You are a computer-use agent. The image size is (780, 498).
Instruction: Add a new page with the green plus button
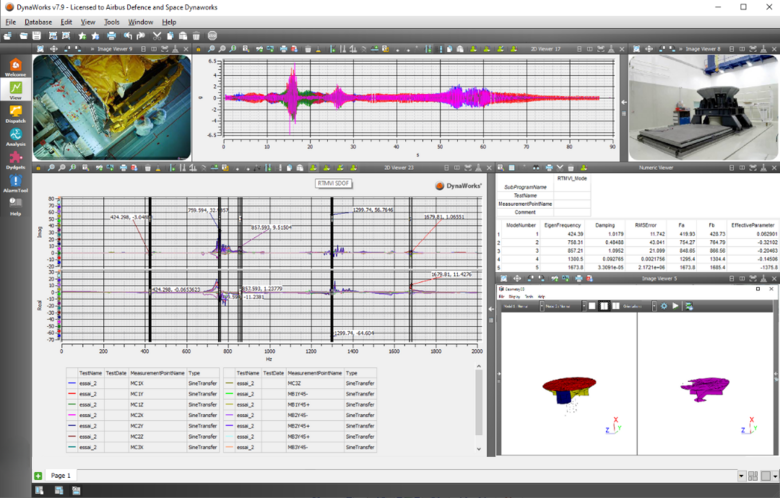[x=38, y=476]
